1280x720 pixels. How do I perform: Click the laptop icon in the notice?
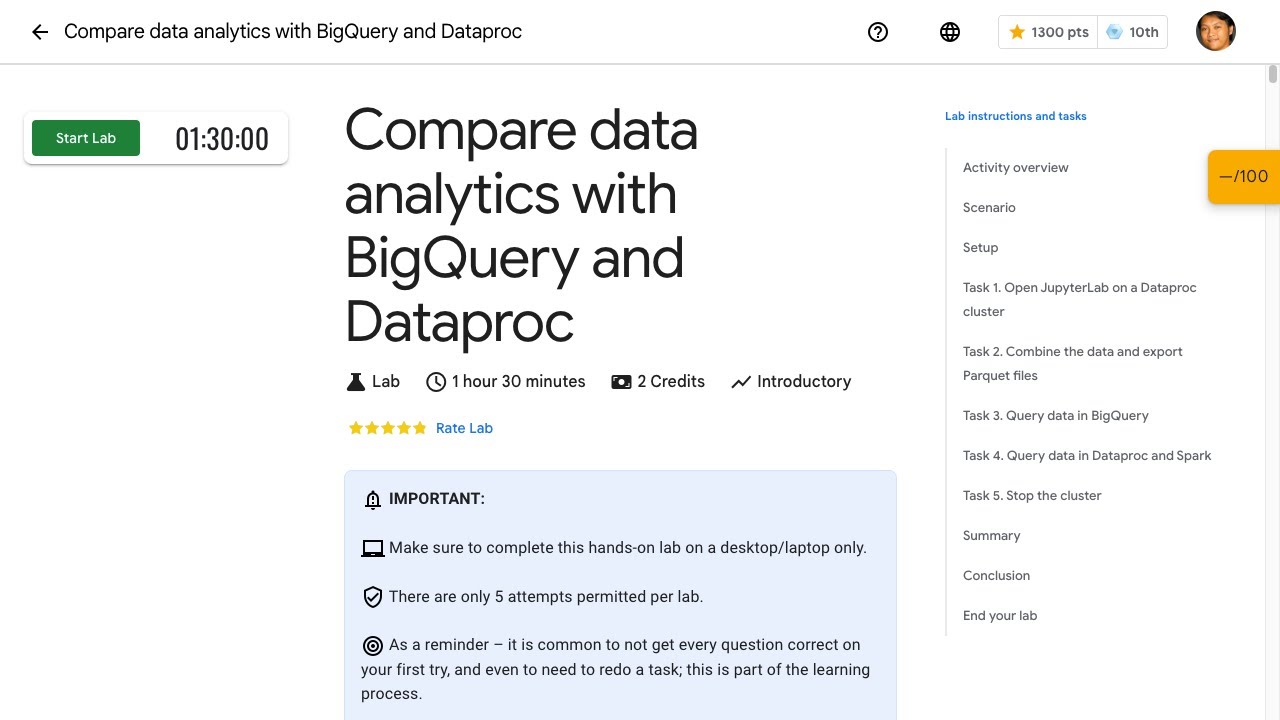coord(373,548)
